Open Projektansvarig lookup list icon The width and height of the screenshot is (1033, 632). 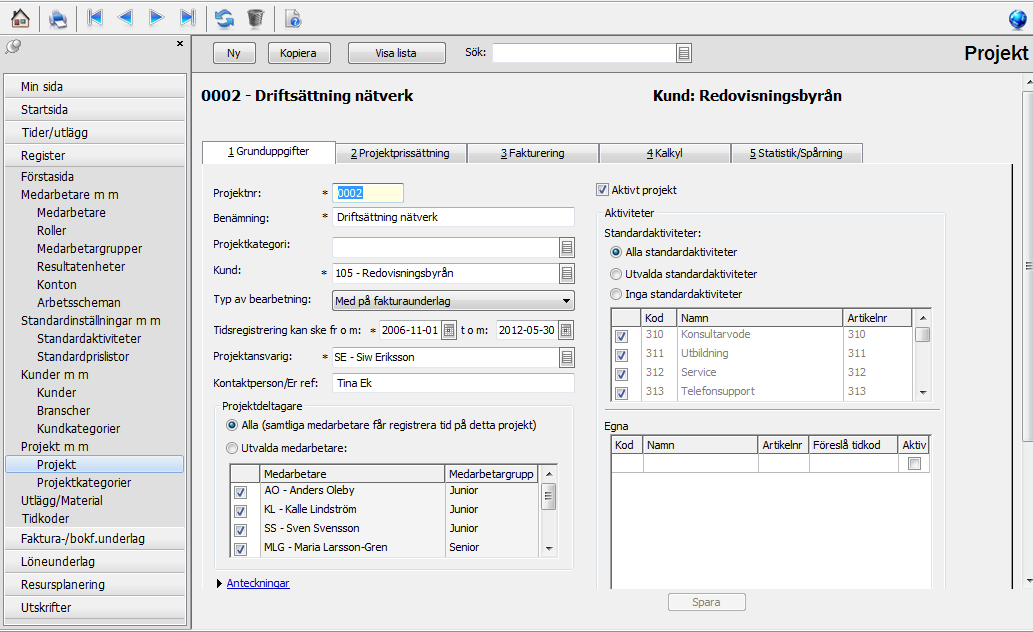pyautogui.click(x=567, y=358)
